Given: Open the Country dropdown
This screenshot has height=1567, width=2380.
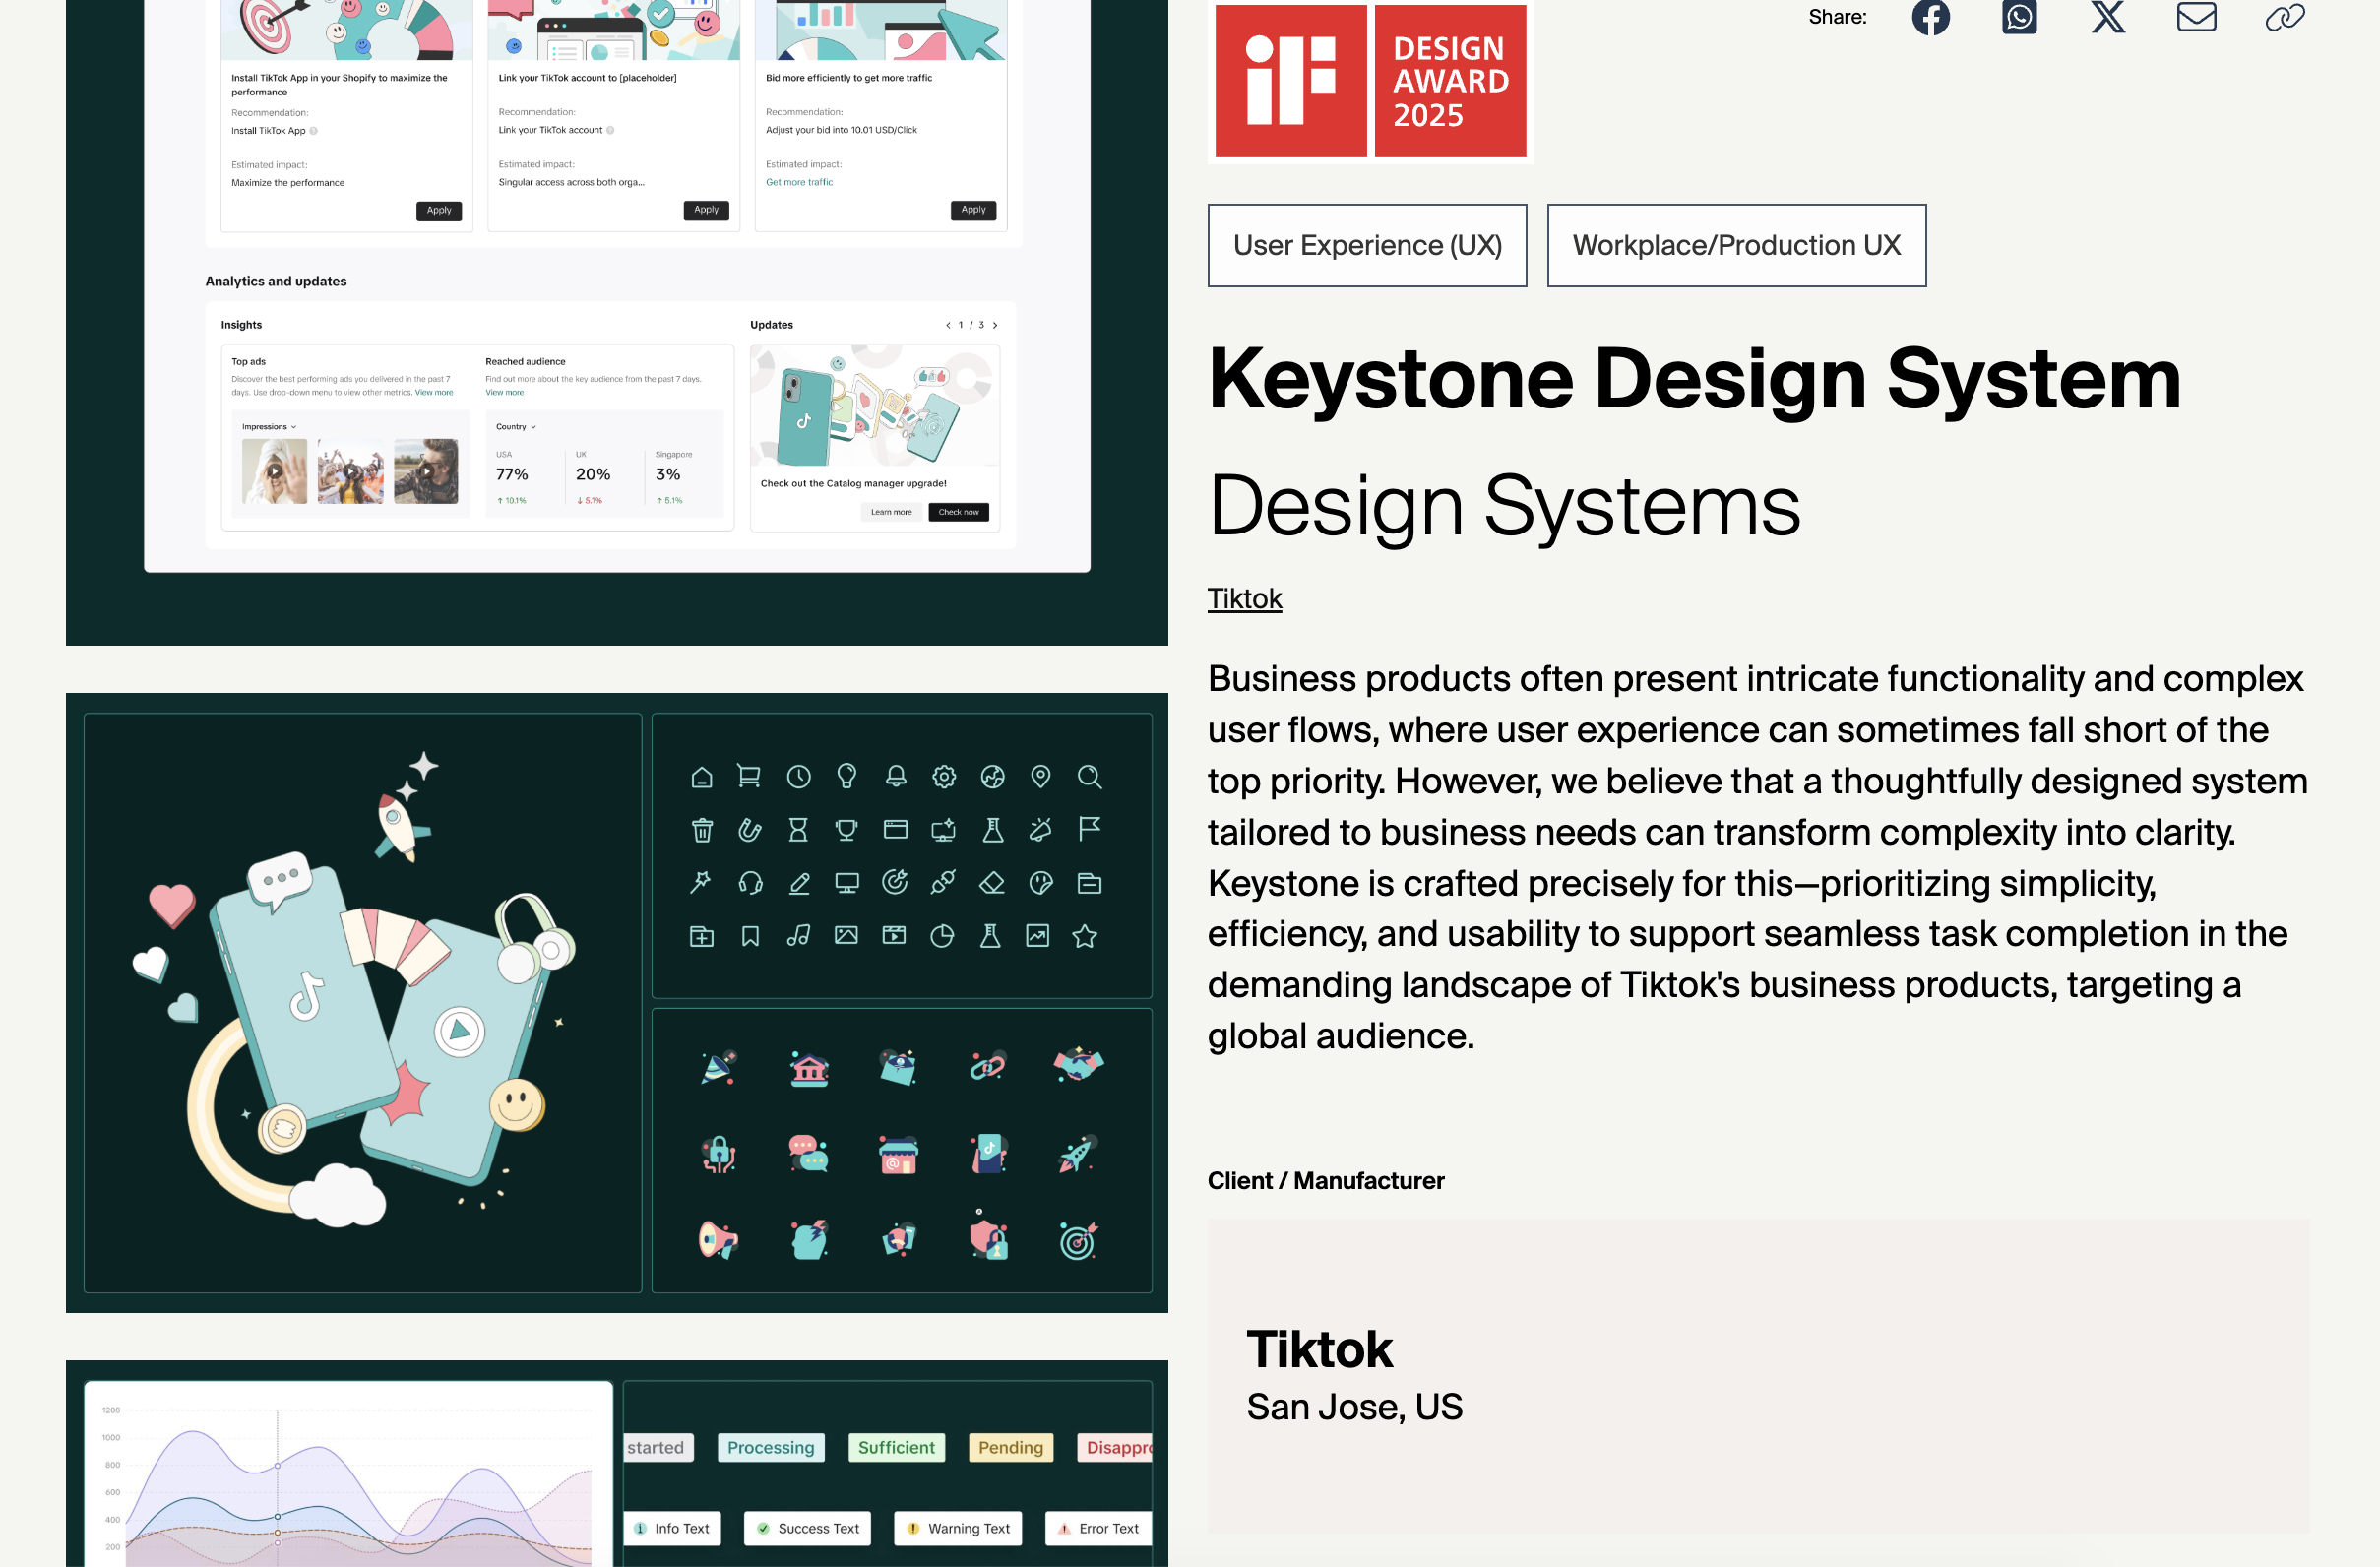Looking at the screenshot, I should [x=516, y=427].
